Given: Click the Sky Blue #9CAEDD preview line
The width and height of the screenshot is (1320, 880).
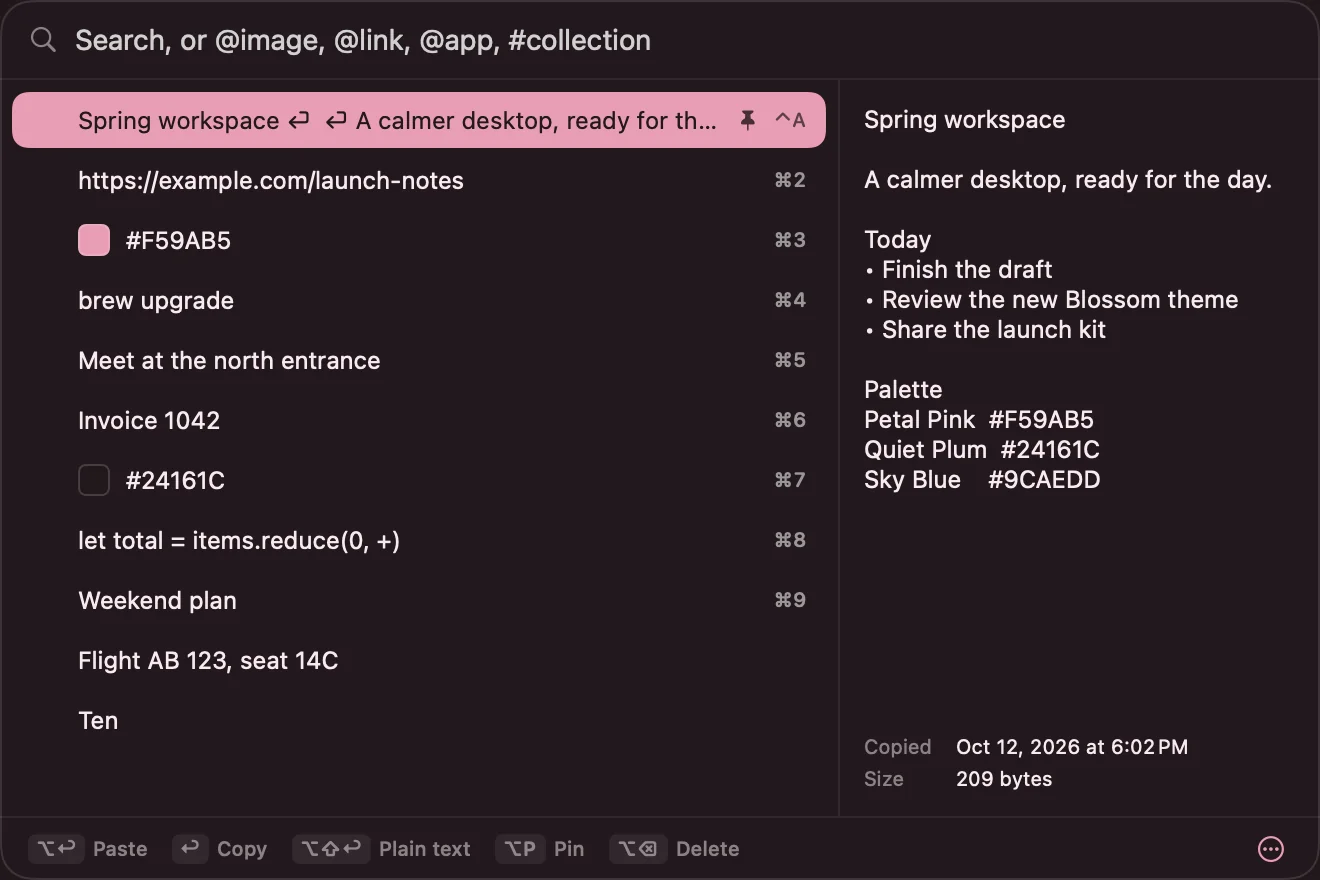Looking at the screenshot, I should tap(982, 480).
